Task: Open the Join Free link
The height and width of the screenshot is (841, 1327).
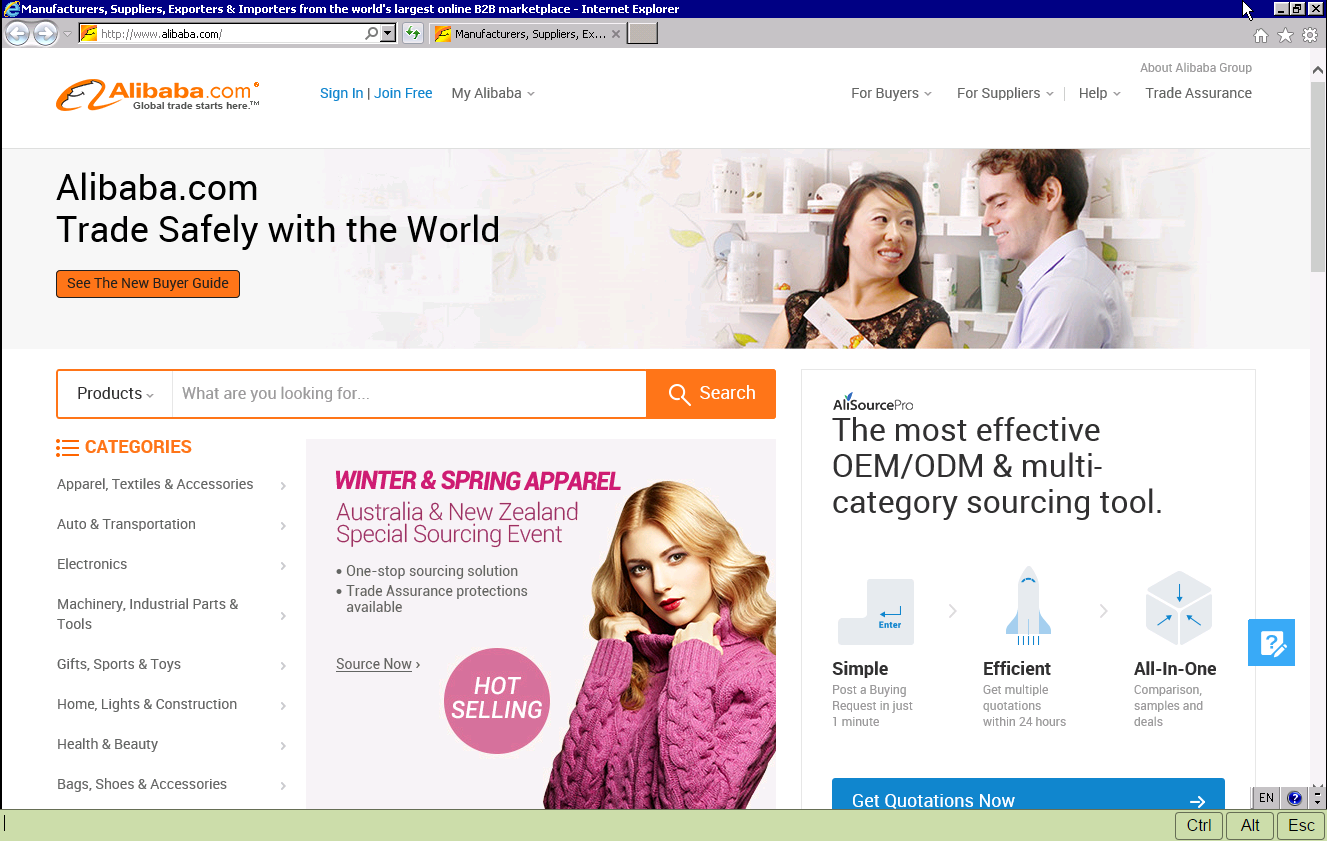Action: tap(403, 93)
